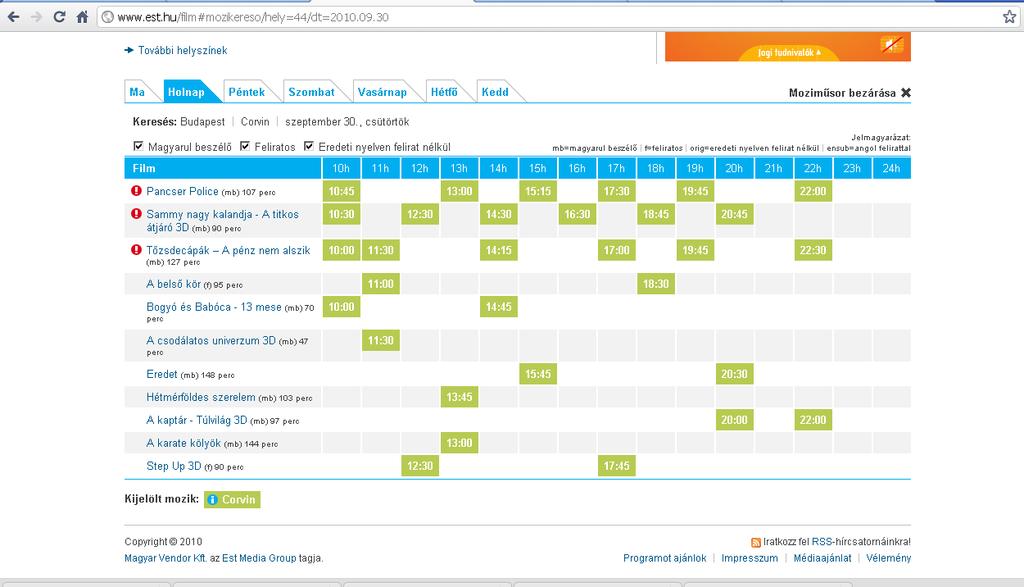Toggle the Magyarul beszélő checkbox
The height and width of the screenshot is (587, 1024).
pos(138,146)
